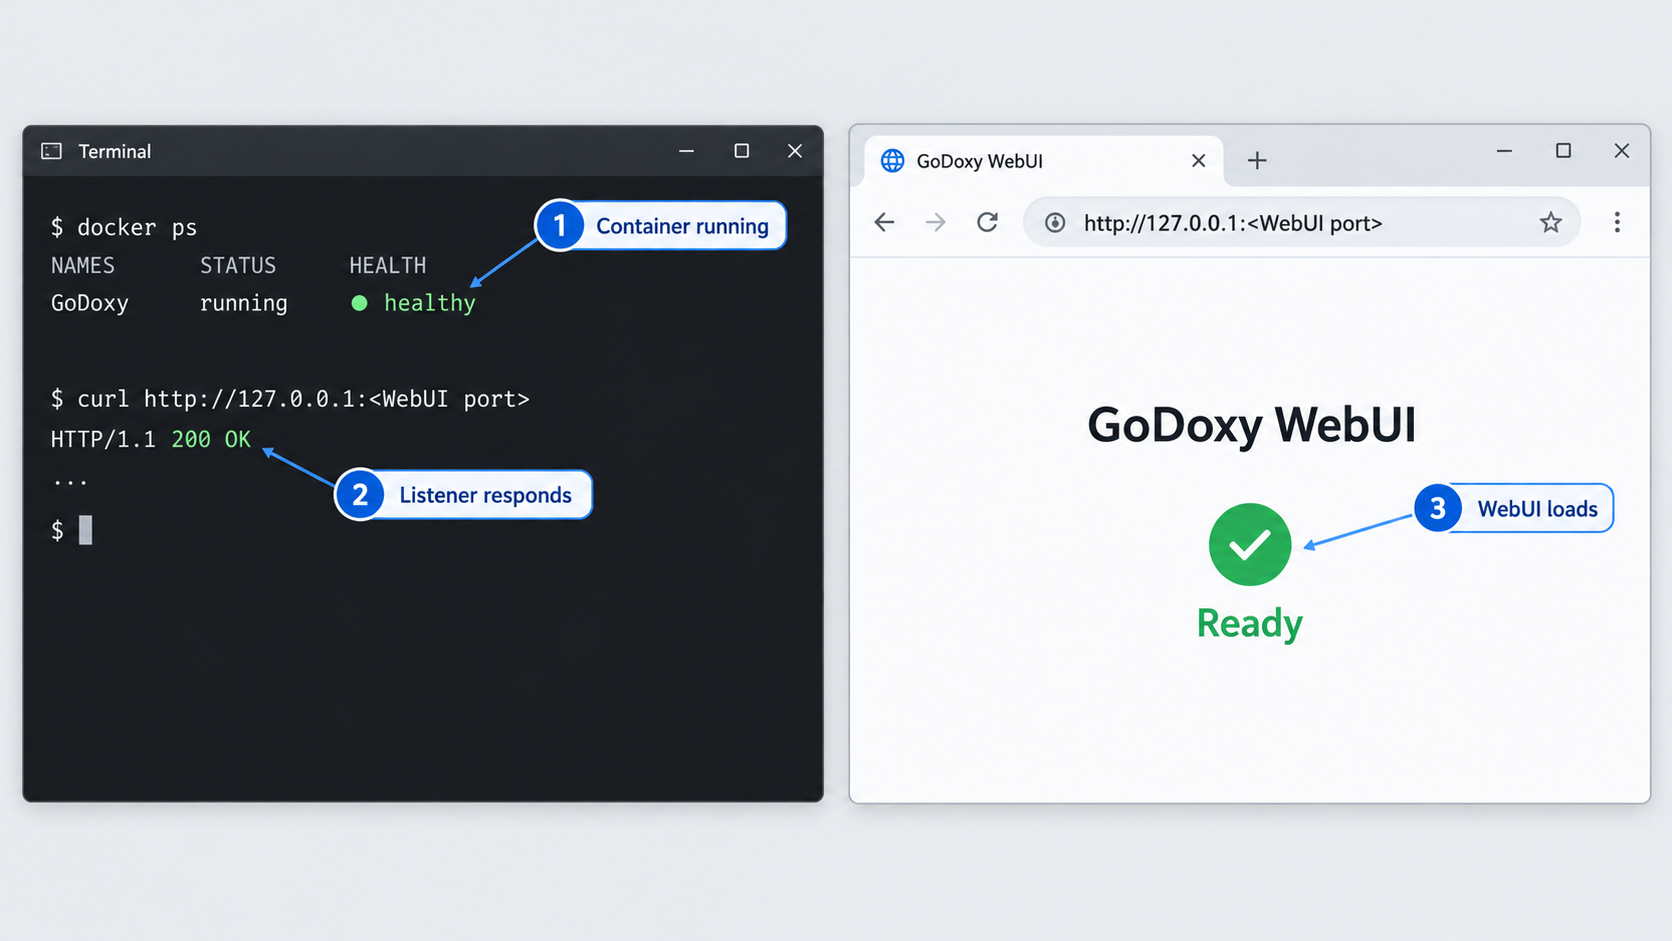The image size is (1672, 941).
Task: Click the 'GoDoxy WebUI' page heading
Action: 1251,425
